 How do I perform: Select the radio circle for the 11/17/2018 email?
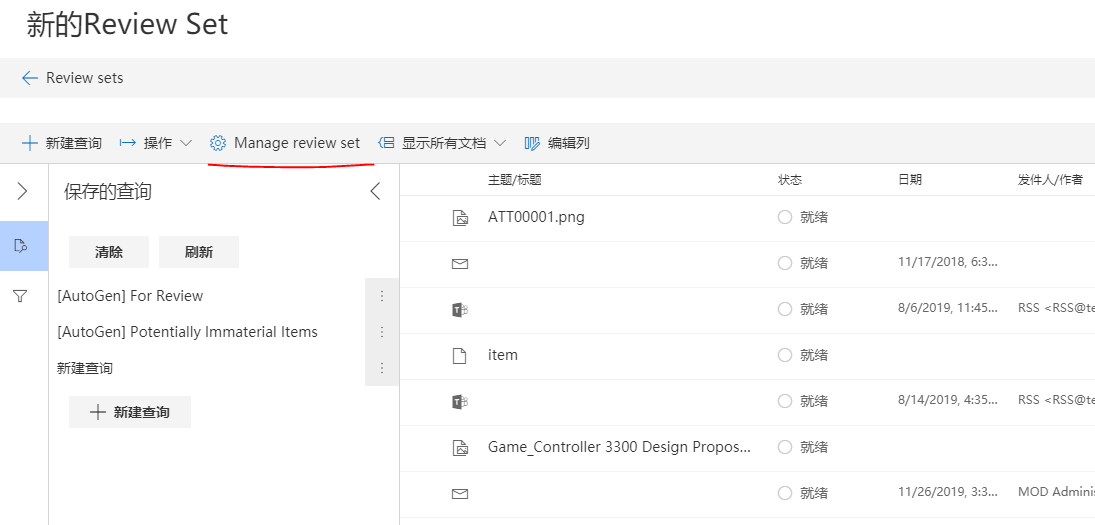[x=785, y=263]
